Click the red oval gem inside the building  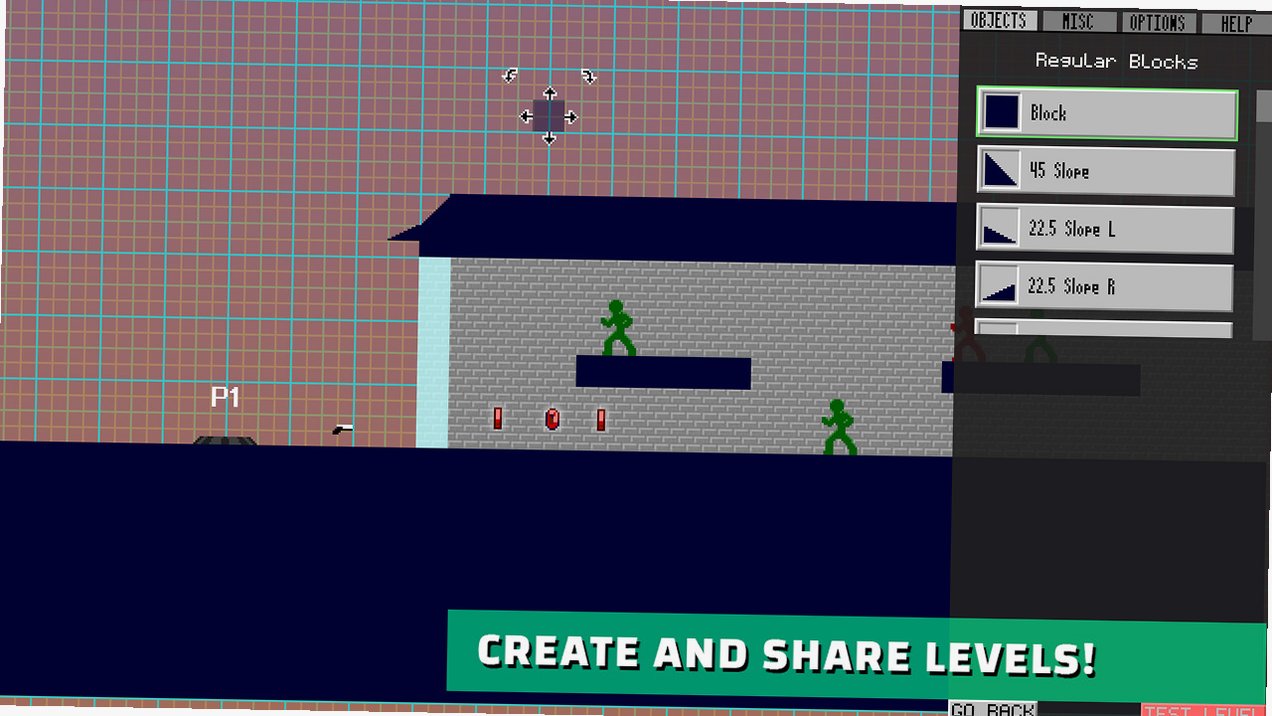[x=552, y=419]
